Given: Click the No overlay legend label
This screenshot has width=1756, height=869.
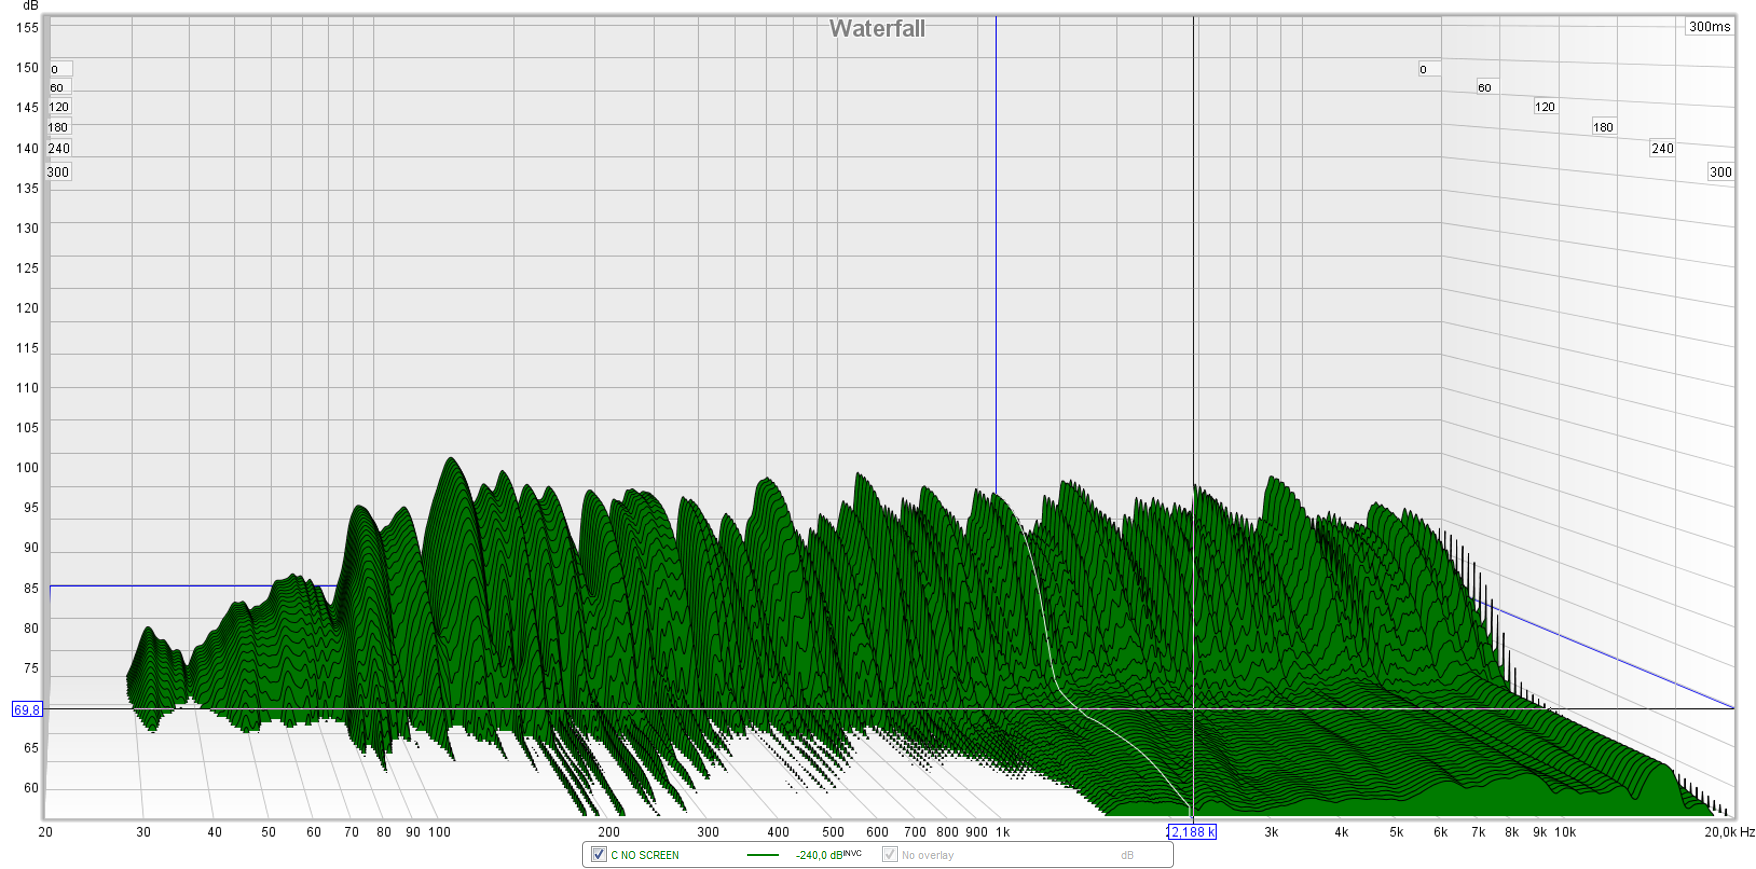Looking at the screenshot, I should (928, 855).
